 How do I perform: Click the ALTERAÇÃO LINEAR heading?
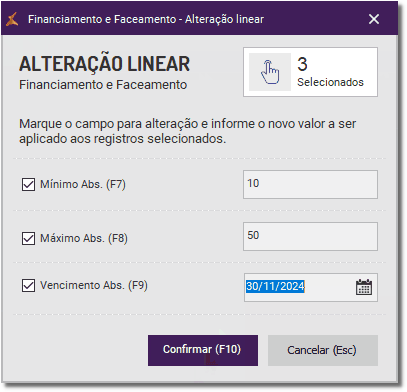pos(105,64)
